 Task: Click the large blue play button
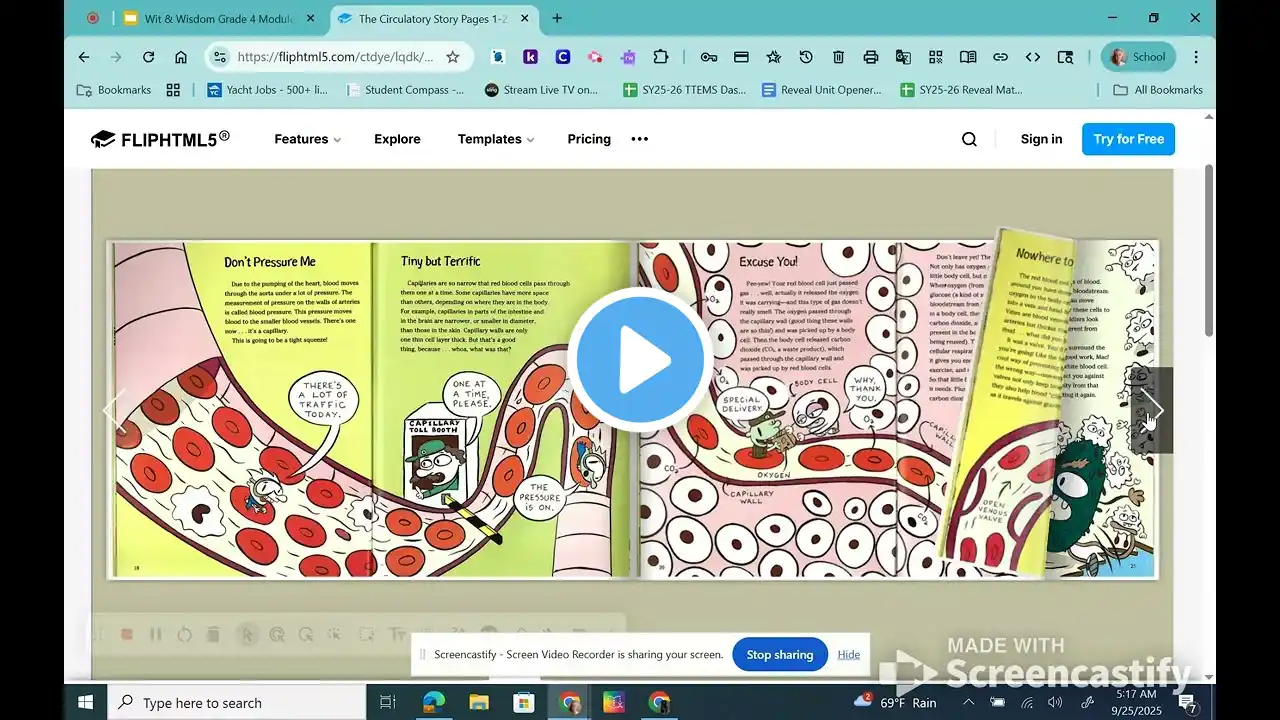pyautogui.click(x=640, y=360)
